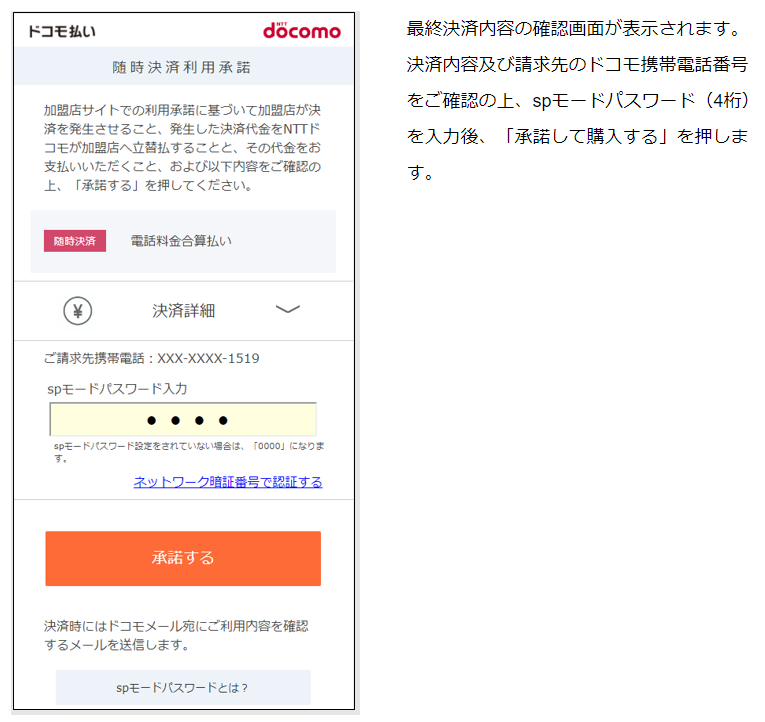This screenshot has height=722, width=765.
Task: Click the spモードパスワード入力 label
Action: [x=117, y=389]
